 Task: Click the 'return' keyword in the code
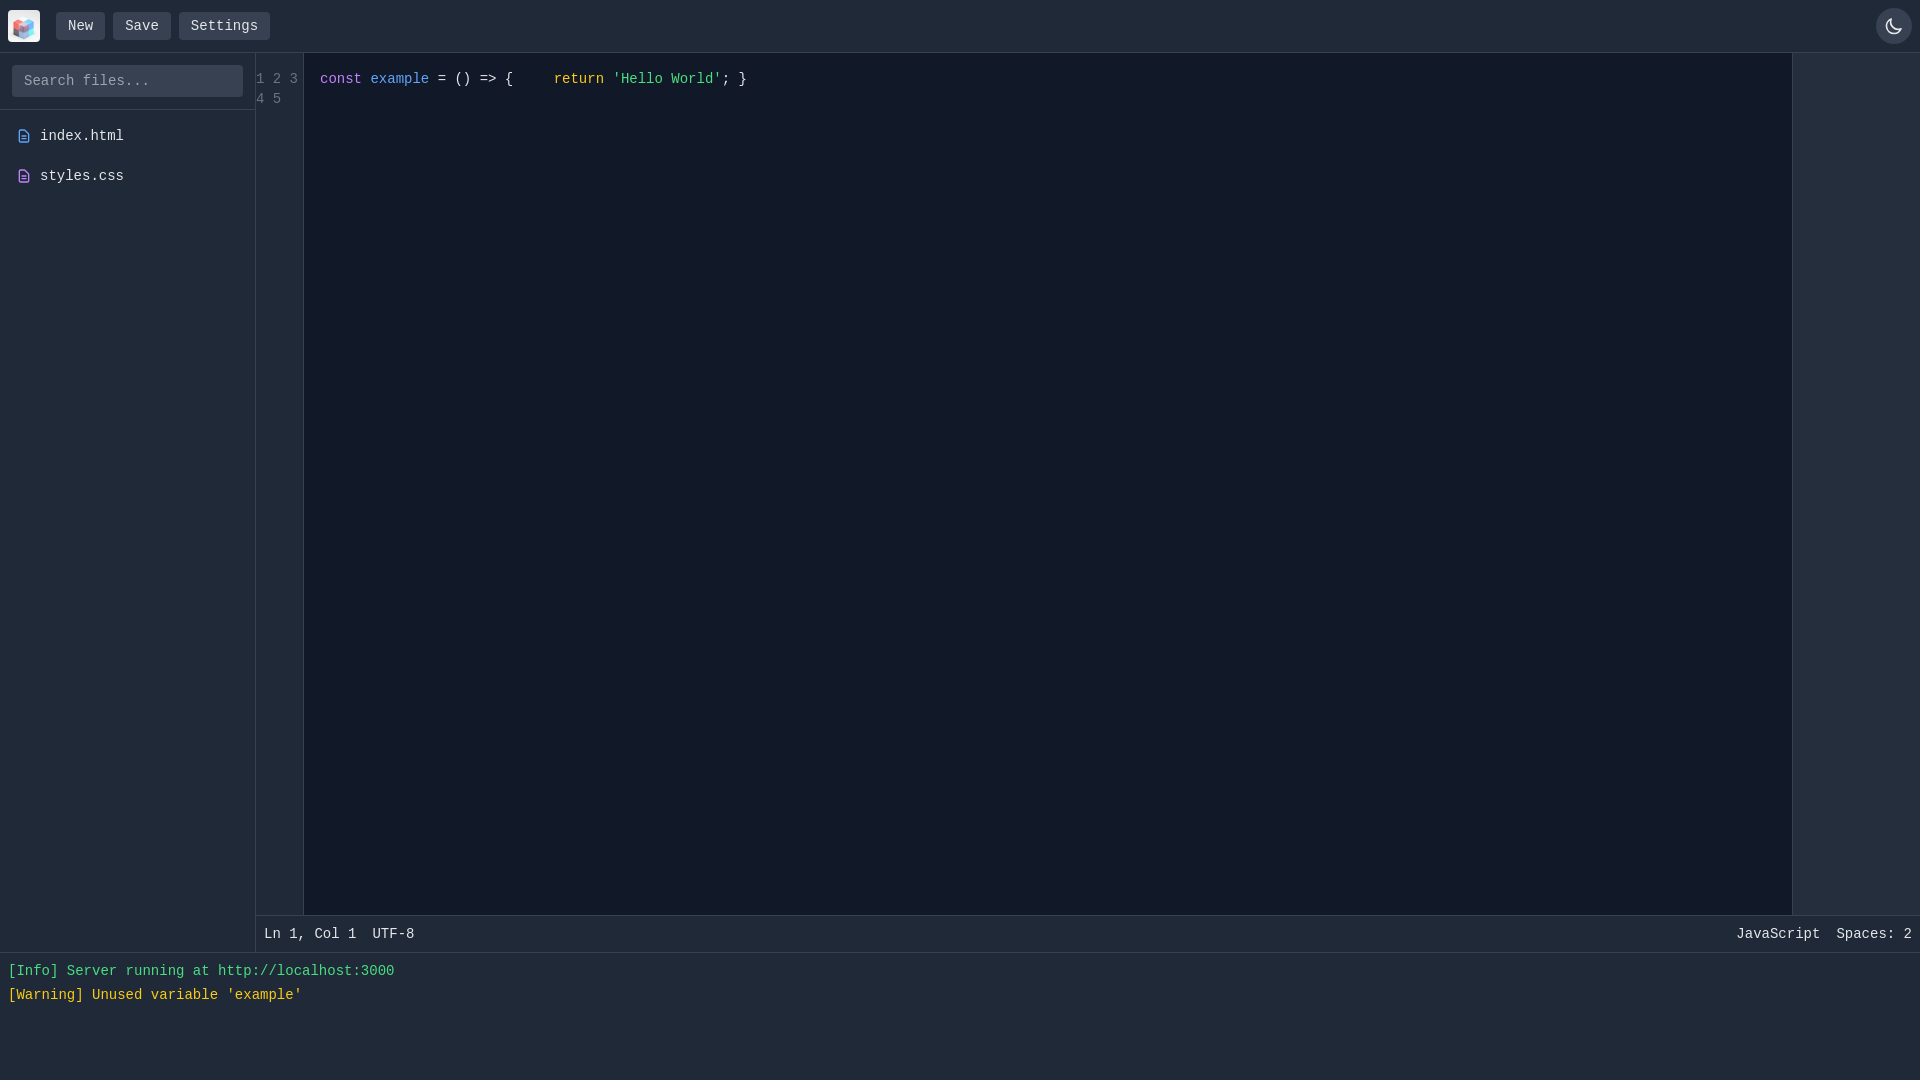coord(579,79)
